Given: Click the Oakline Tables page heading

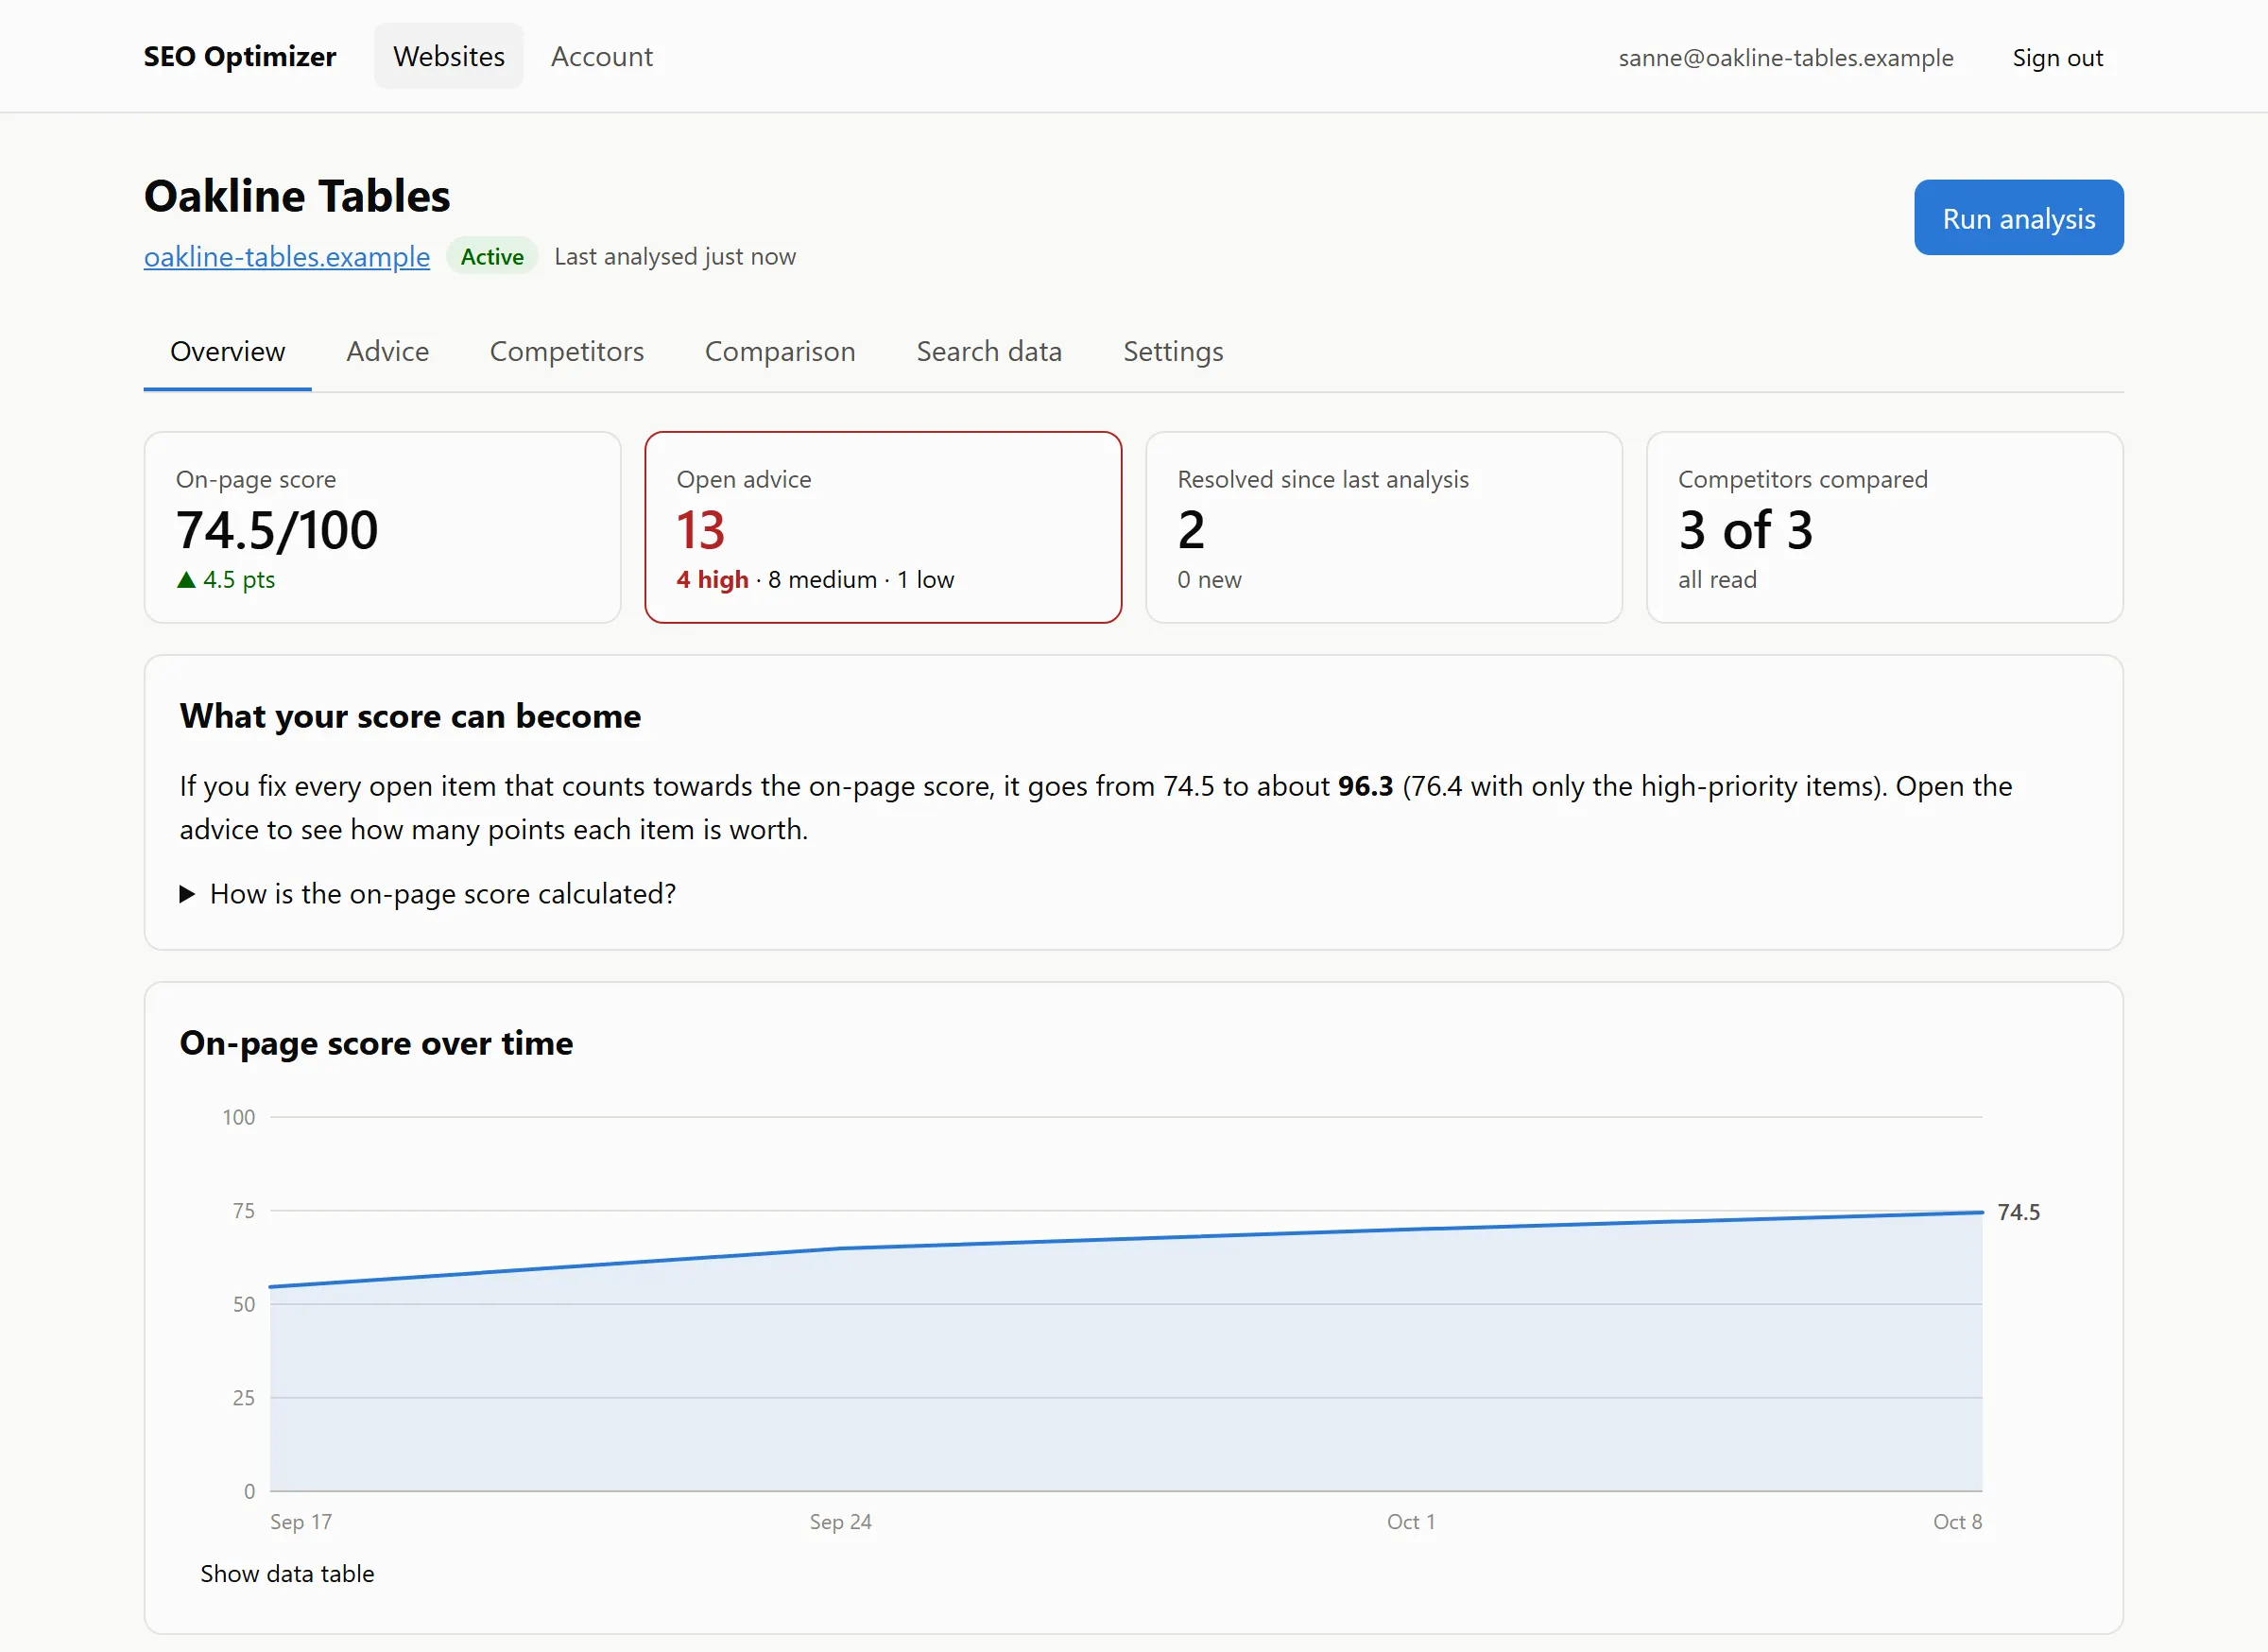Looking at the screenshot, I should 297,196.
